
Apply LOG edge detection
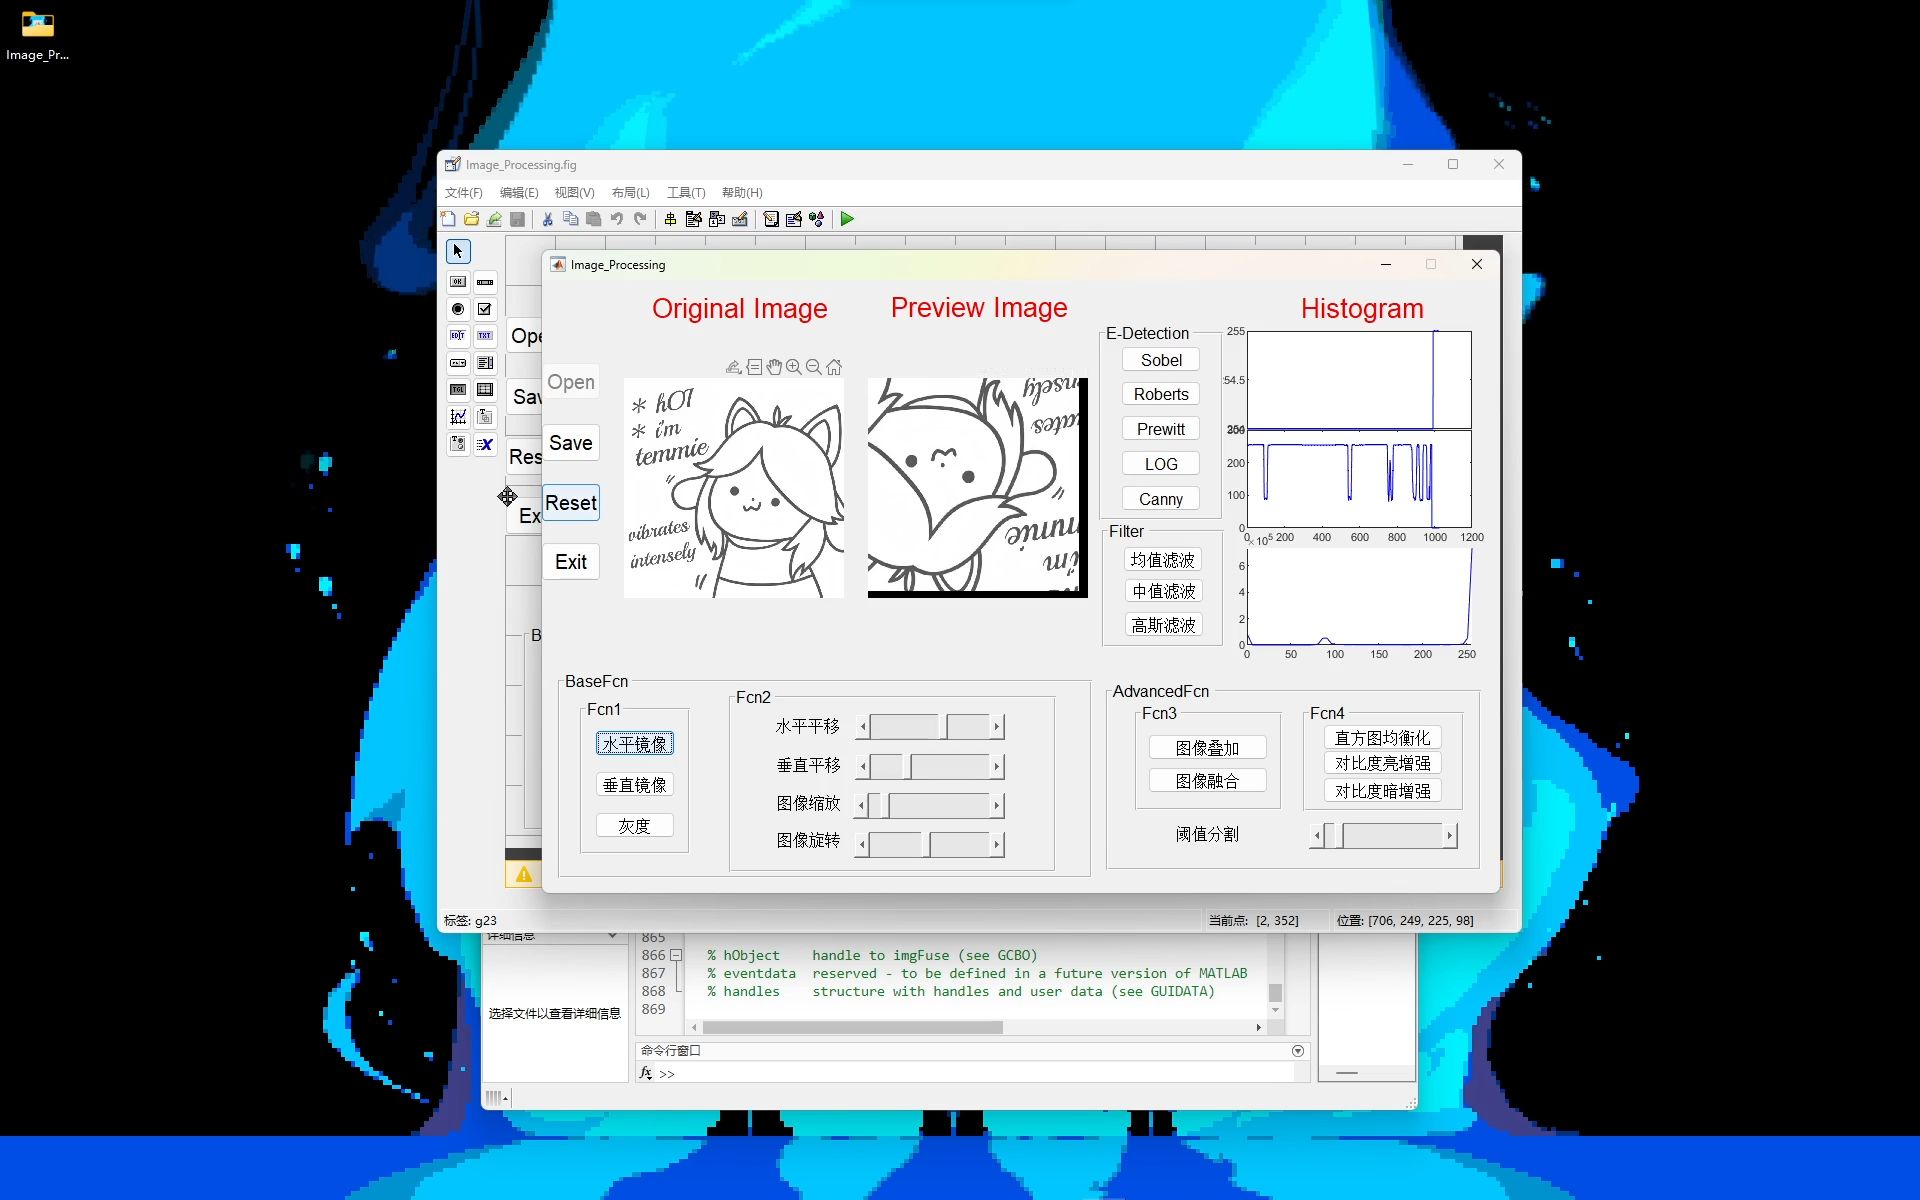pos(1161,464)
